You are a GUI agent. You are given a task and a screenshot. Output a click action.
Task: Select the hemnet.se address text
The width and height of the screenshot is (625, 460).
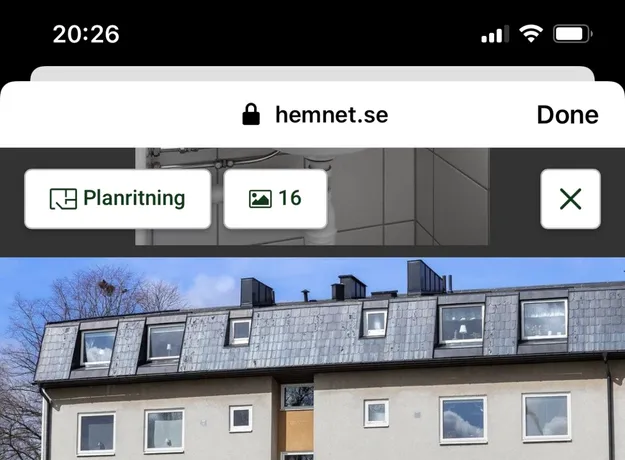tap(332, 115)
